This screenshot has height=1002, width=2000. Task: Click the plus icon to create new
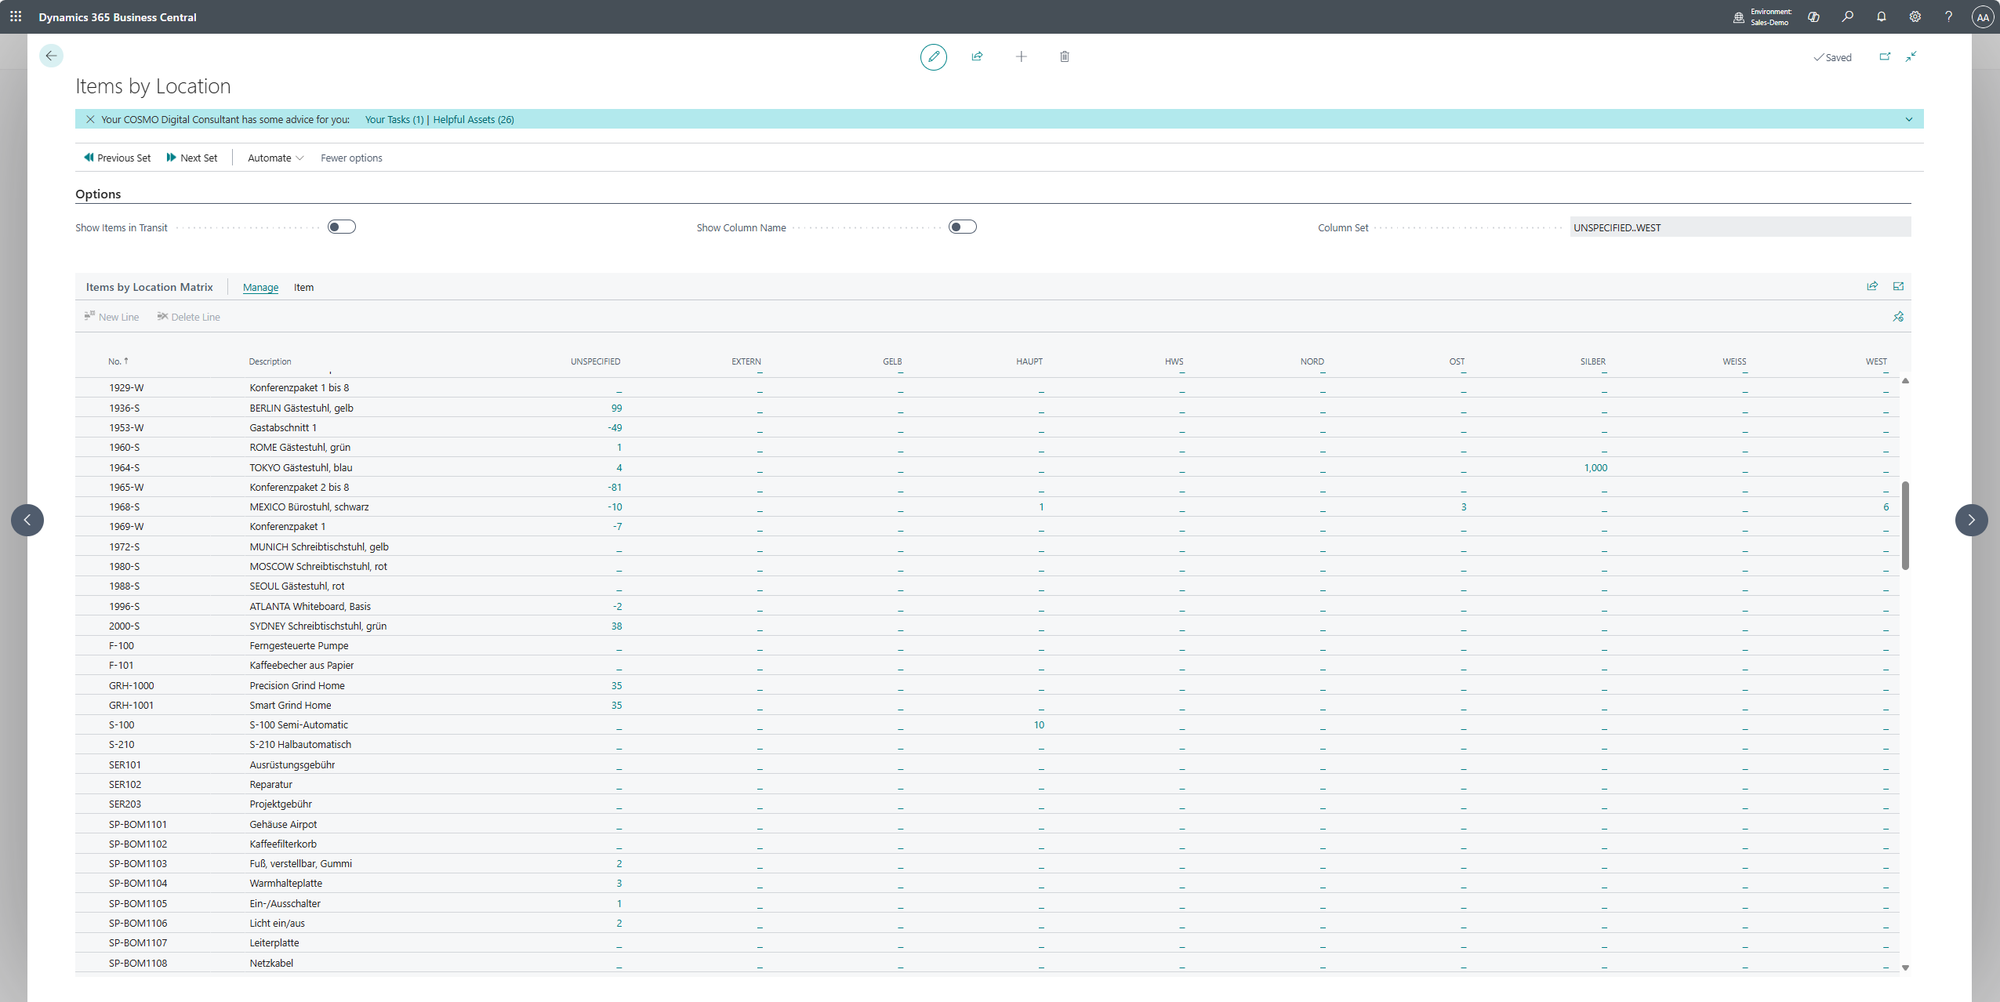pyautogui.click(x=1021, y=57)
